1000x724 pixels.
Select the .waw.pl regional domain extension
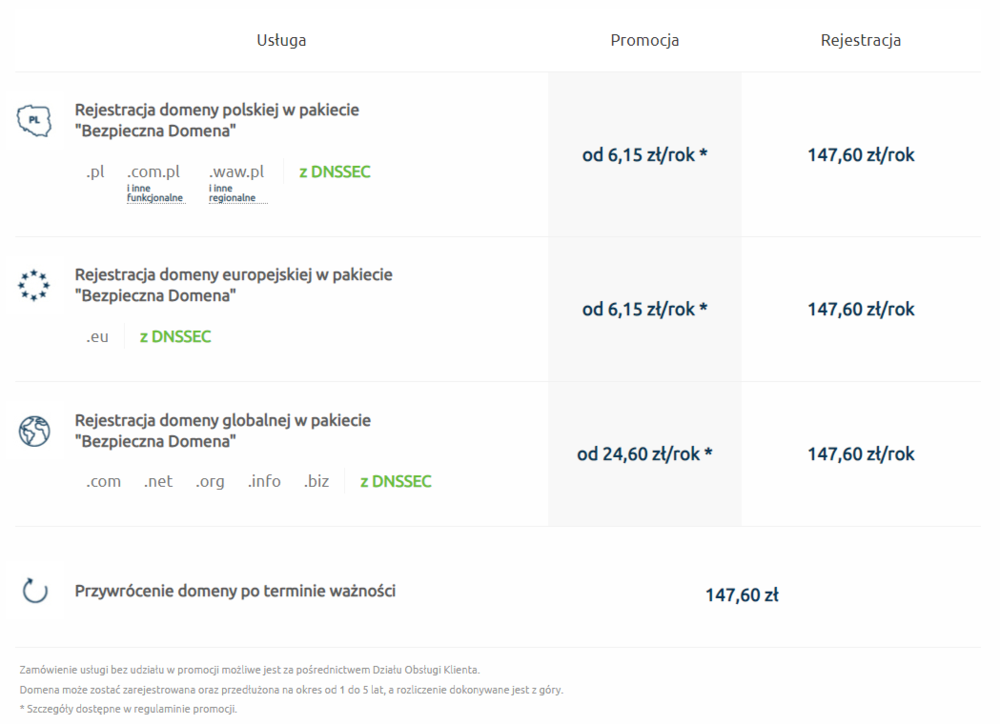coord(237,172)
